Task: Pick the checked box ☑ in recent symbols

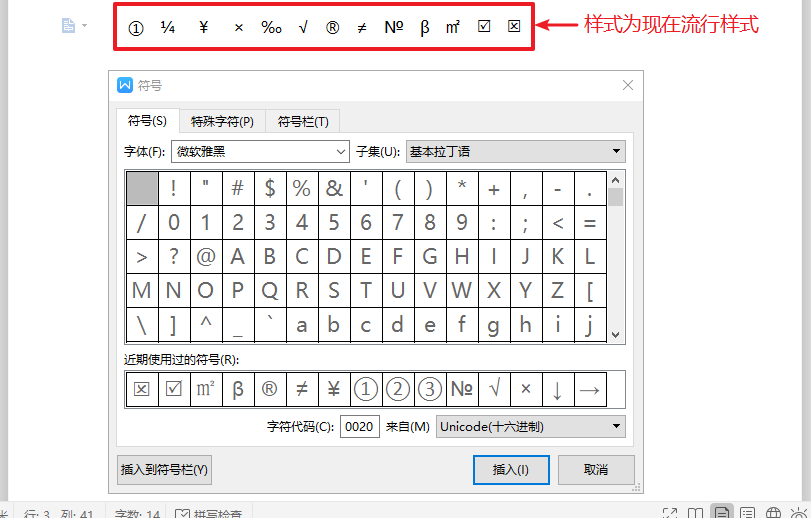Action: click(x=174, y=390)
